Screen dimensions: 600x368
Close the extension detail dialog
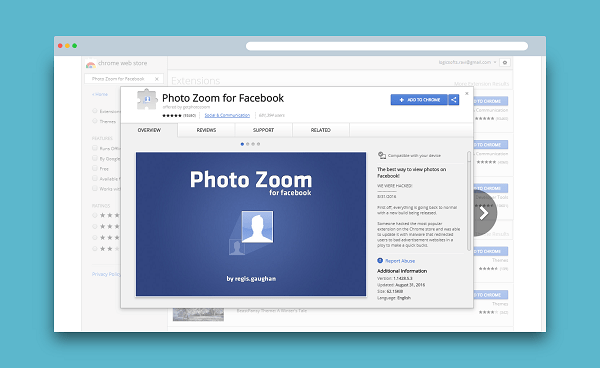point(466,93)
